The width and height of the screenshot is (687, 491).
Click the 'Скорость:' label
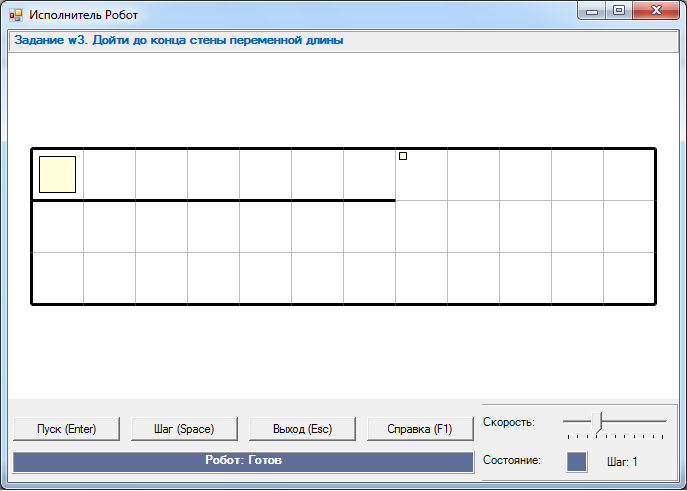tap(508, 422)
